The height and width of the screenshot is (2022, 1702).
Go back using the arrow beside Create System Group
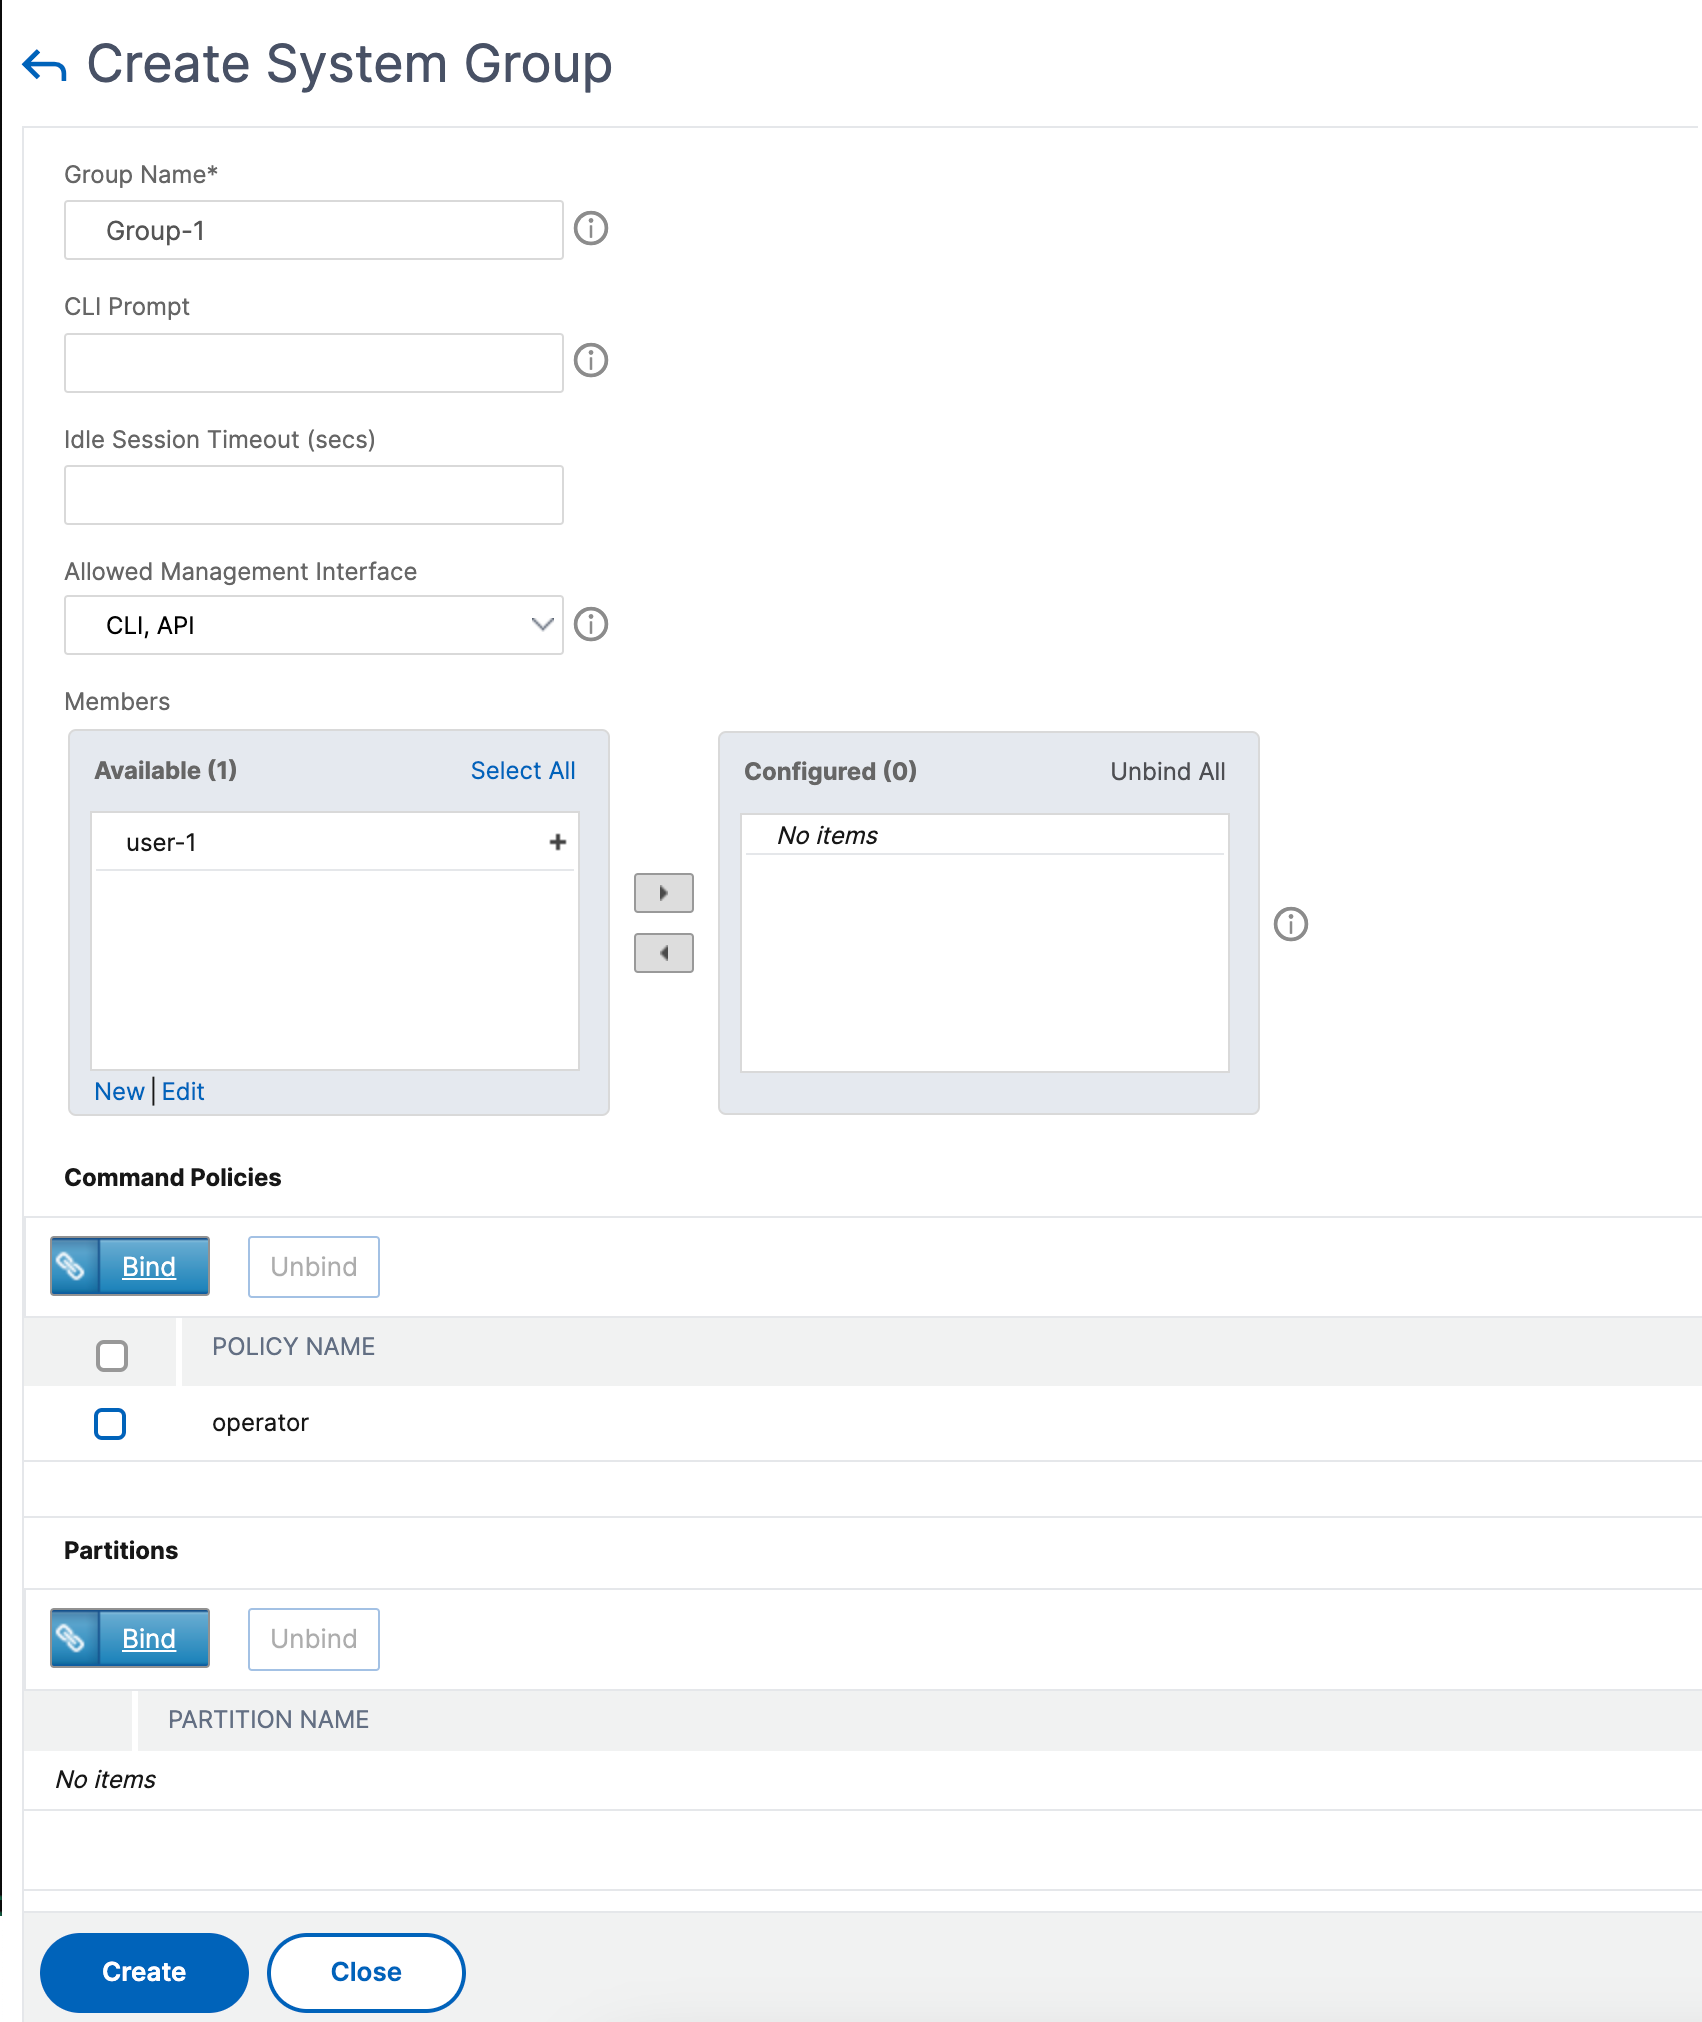point(44,66)
